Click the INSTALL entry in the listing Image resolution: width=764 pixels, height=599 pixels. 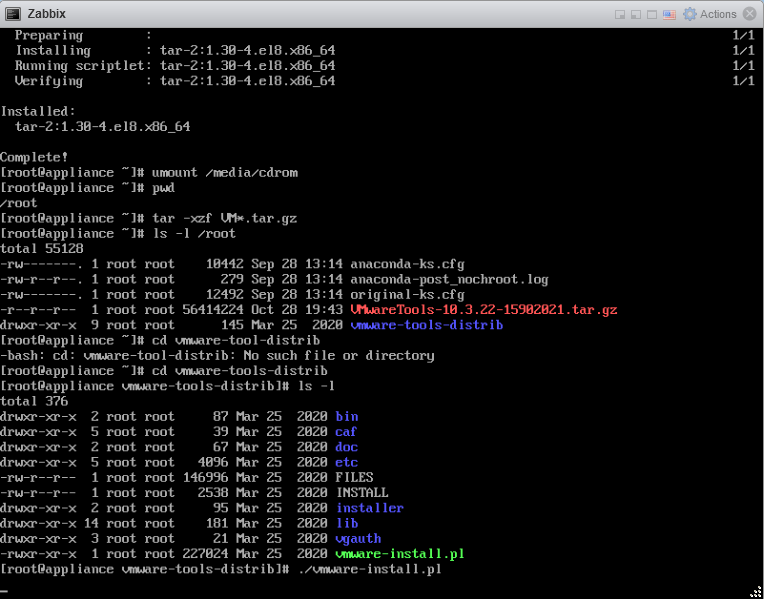(x=362, y=492)
